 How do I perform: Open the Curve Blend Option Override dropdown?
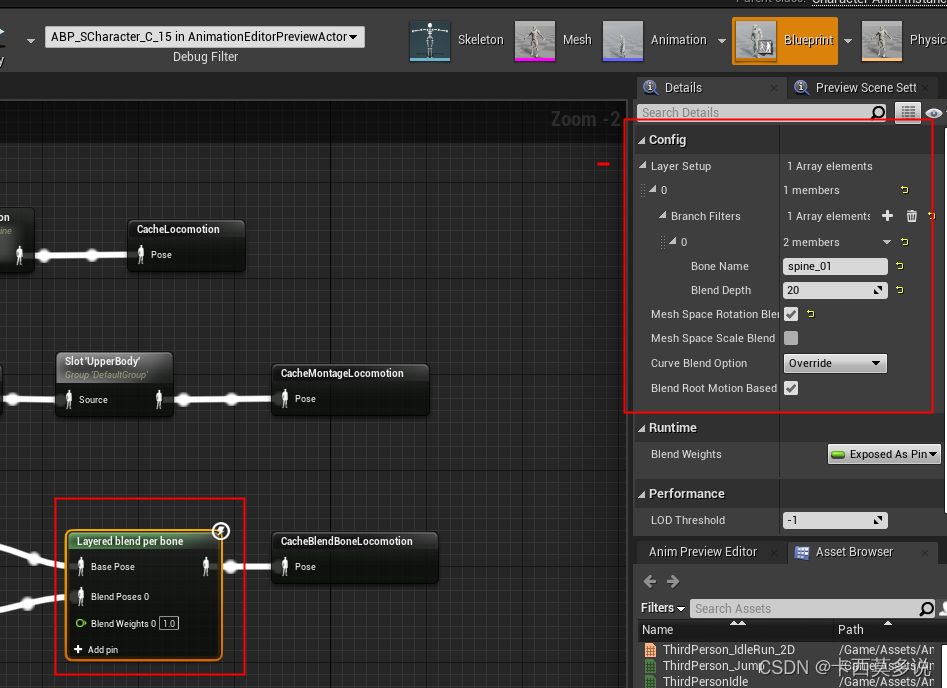coord(834,363)
